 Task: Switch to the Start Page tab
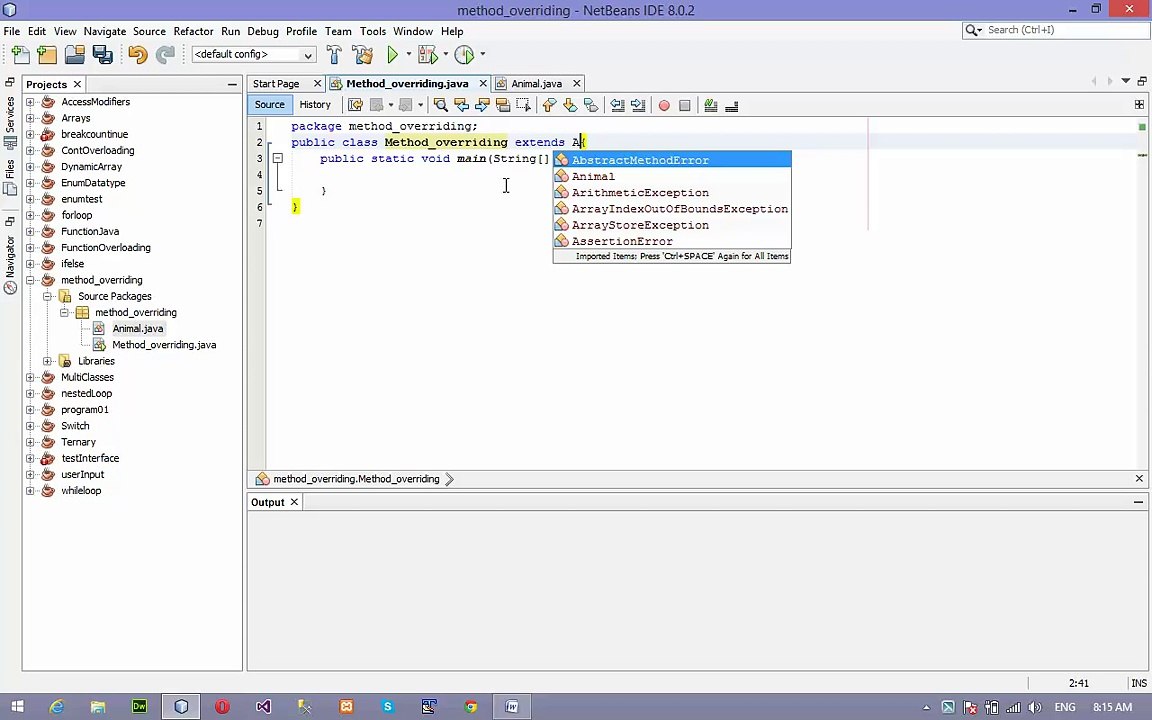tap(276, 84)
